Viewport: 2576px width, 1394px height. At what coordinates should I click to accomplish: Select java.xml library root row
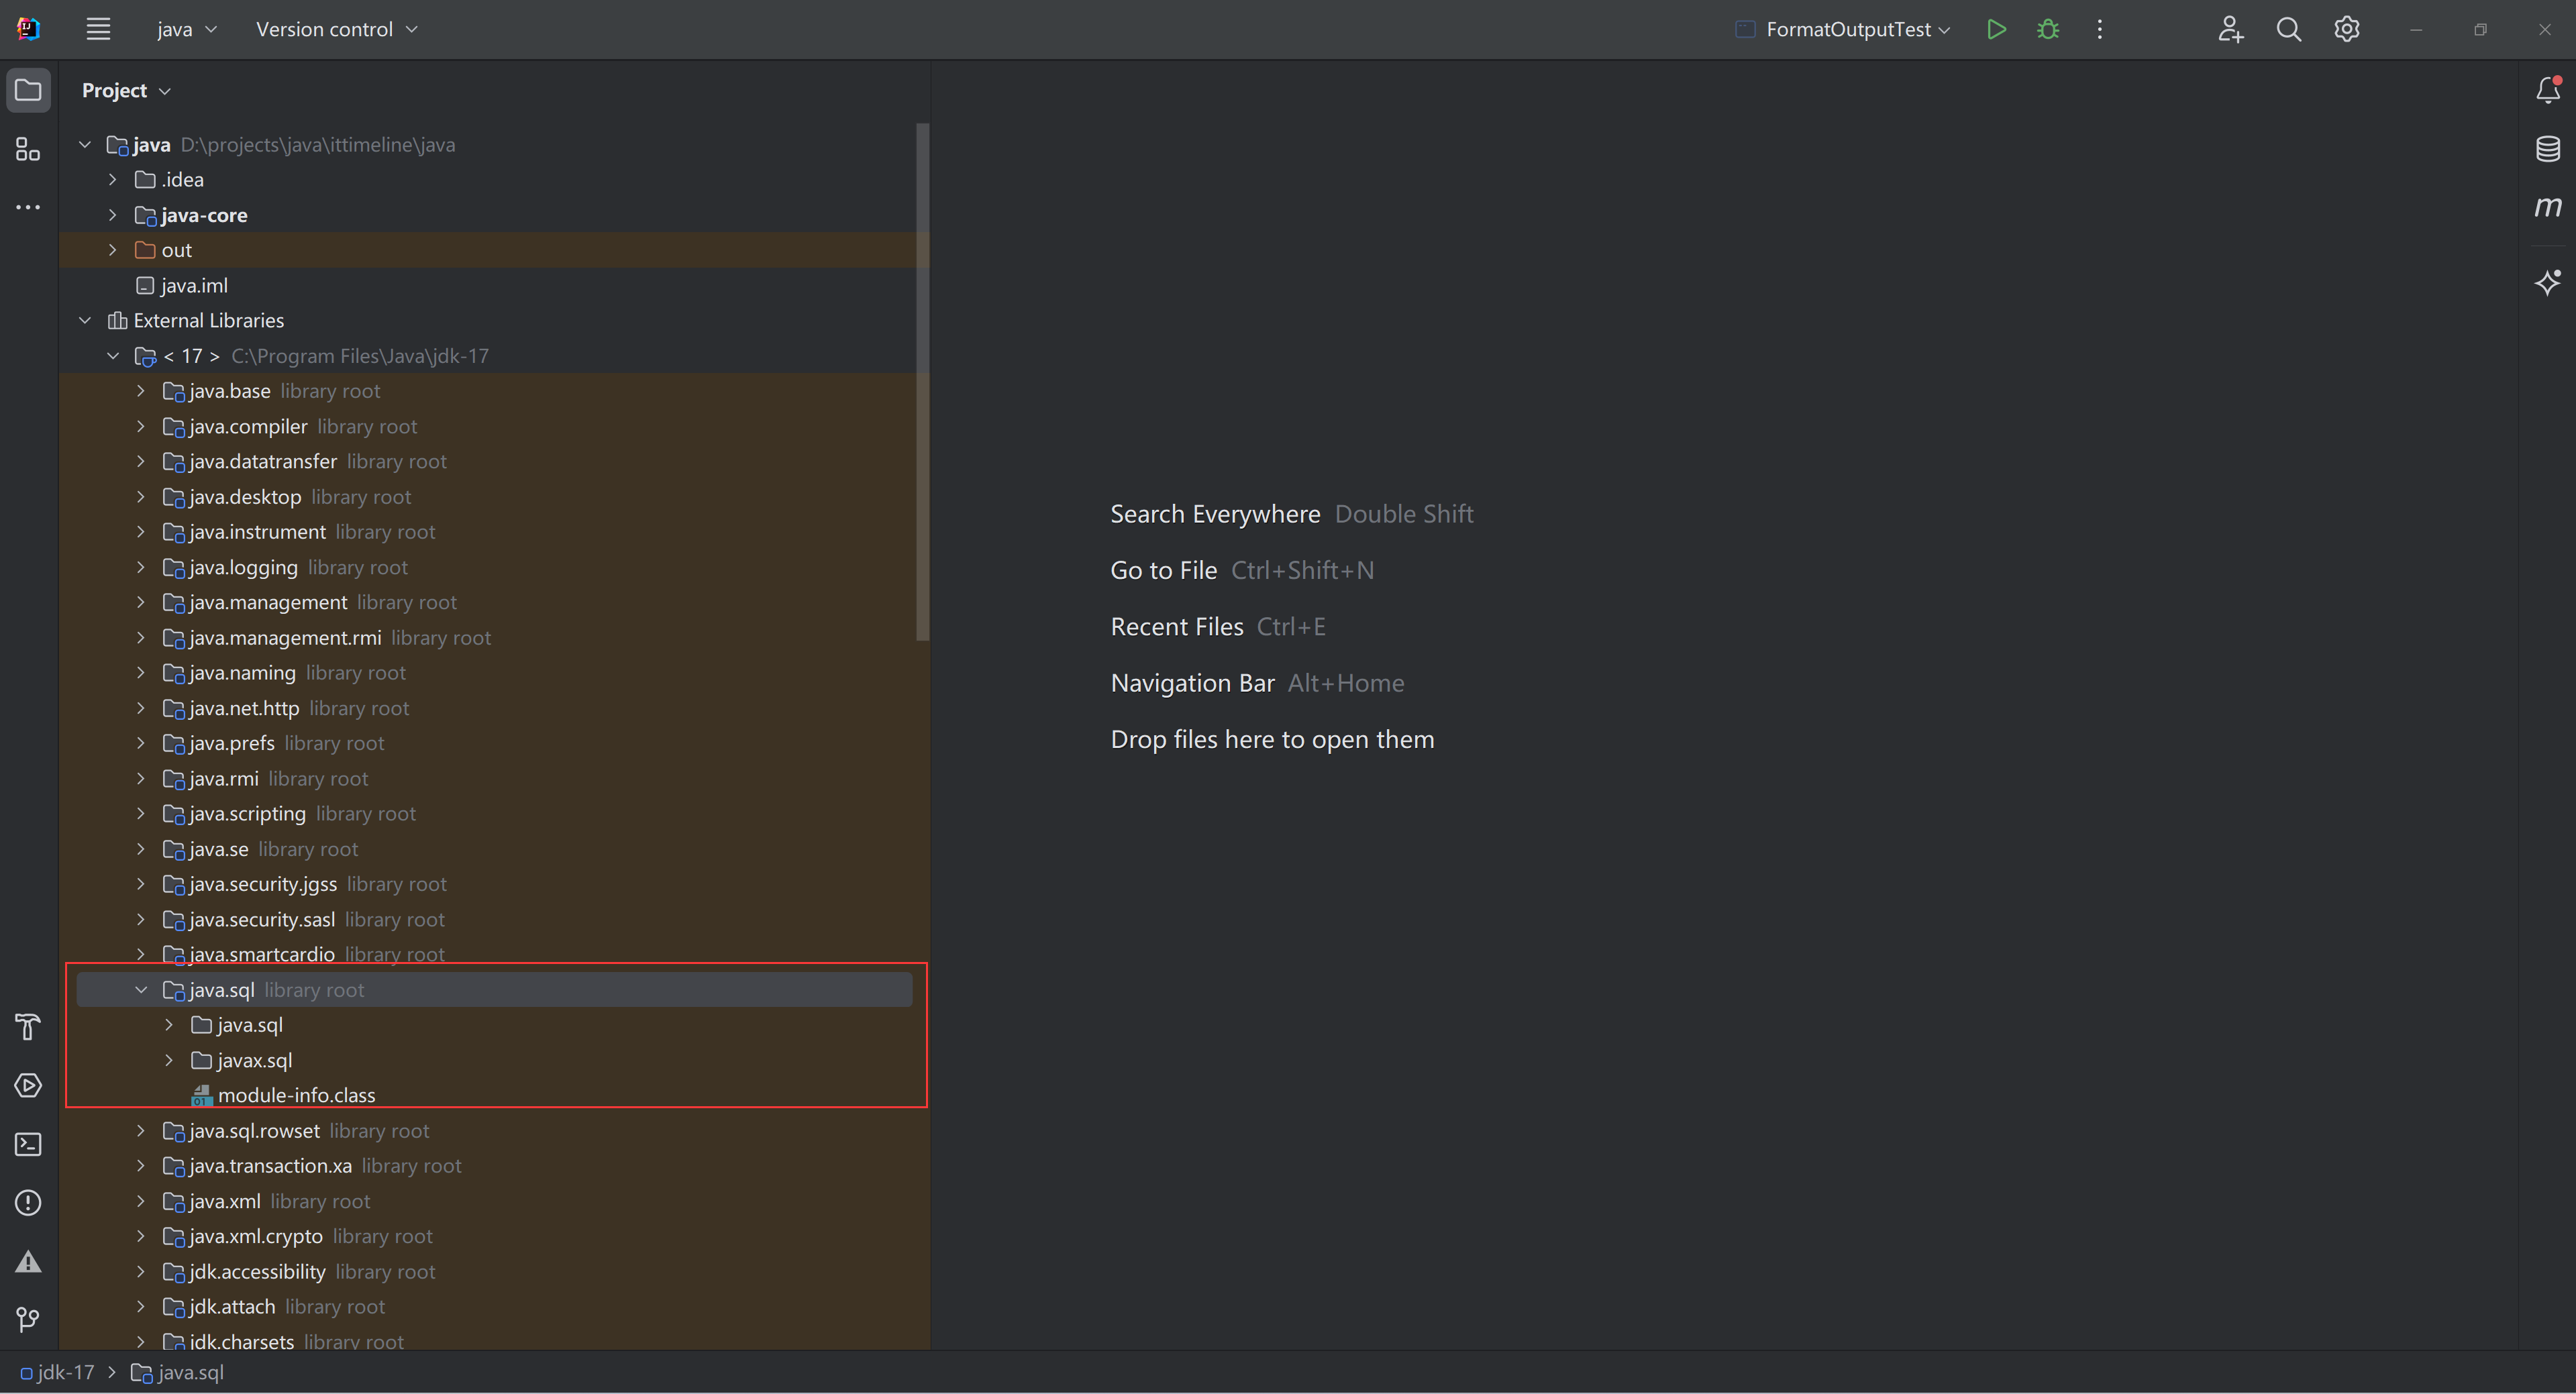(x=494, y=1201)
